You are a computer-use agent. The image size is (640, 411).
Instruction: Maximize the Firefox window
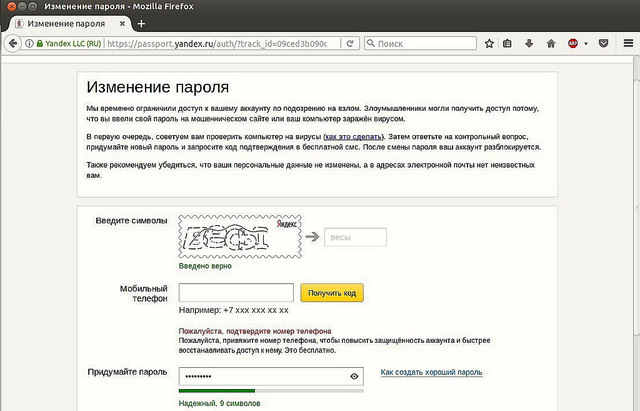click(33, 7)
